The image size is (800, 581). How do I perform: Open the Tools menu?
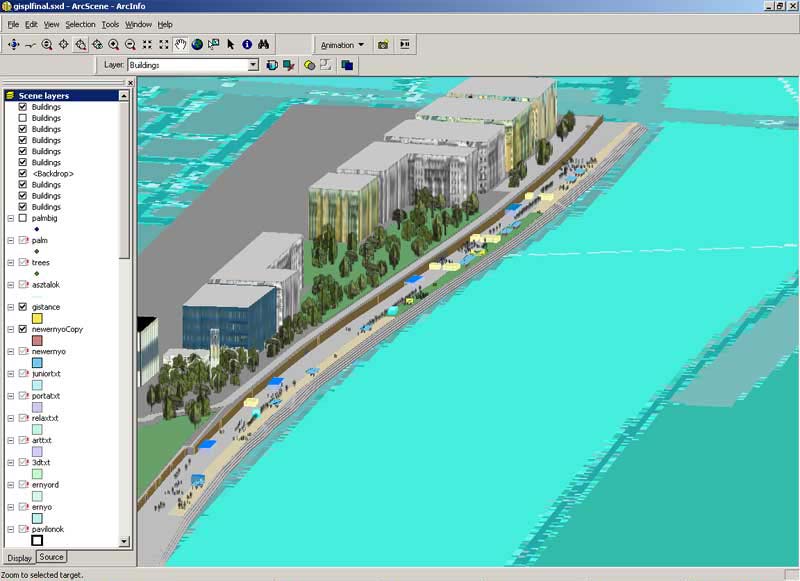(110, 24)
